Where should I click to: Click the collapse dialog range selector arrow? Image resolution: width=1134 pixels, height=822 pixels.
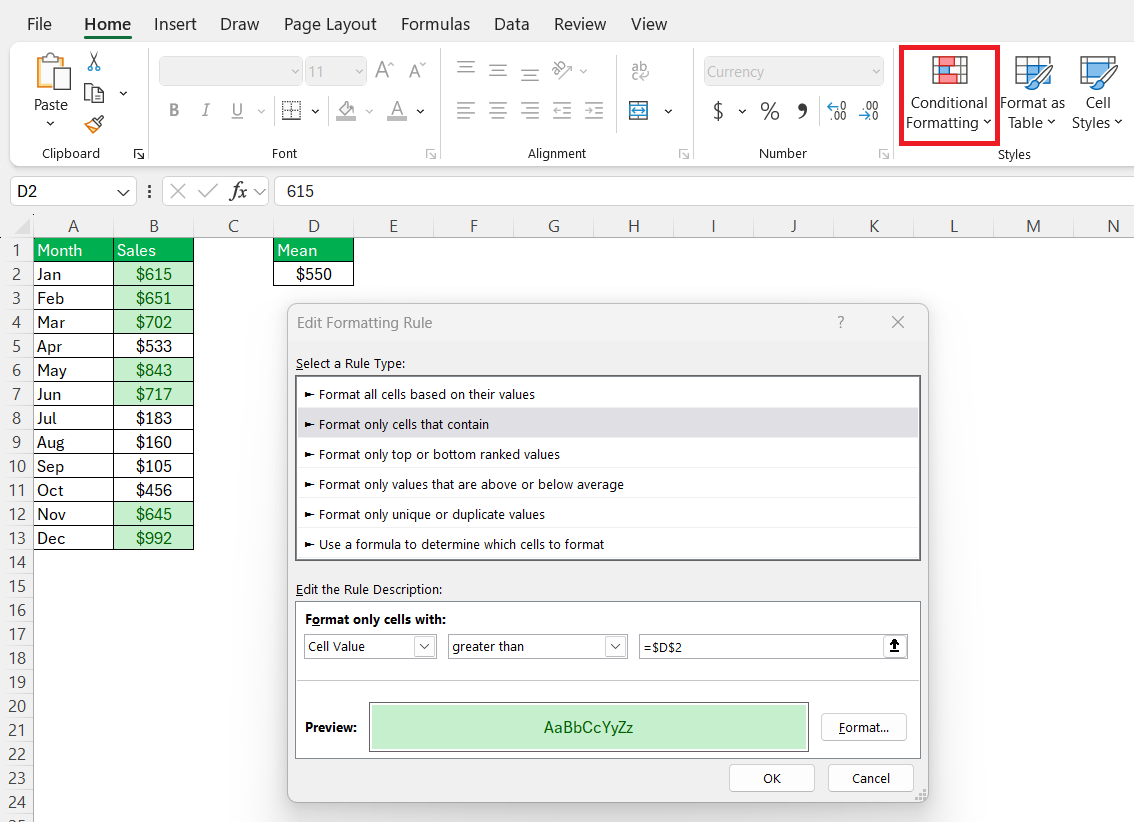pos(895,646)
